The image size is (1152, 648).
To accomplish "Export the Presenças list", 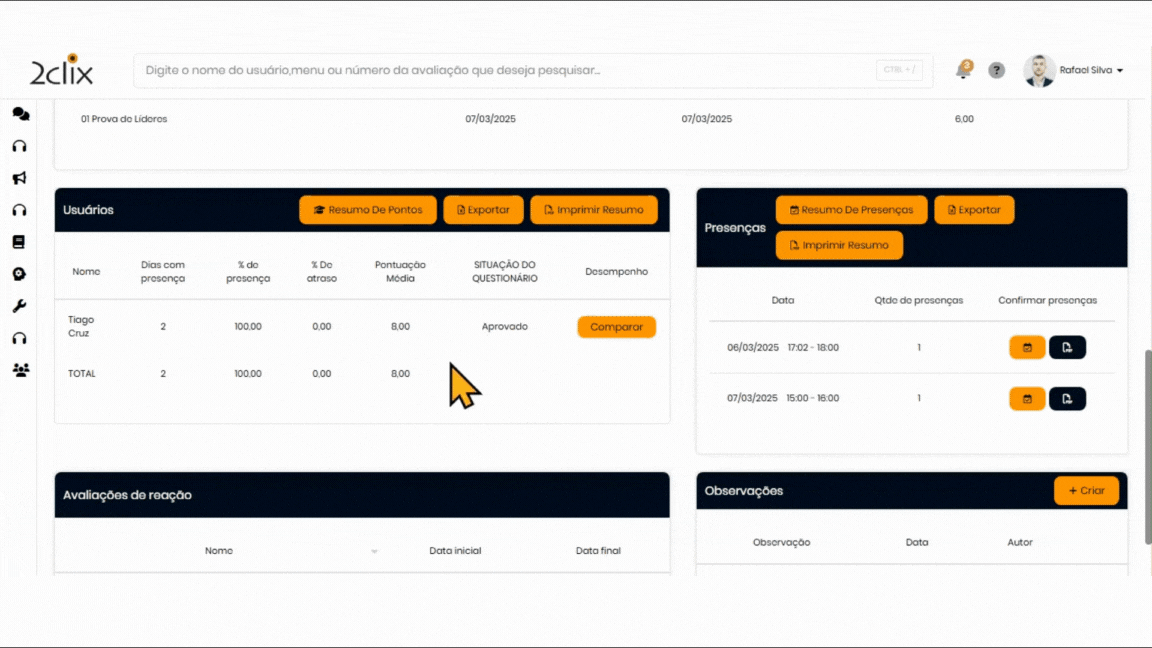I will (973, 210).
